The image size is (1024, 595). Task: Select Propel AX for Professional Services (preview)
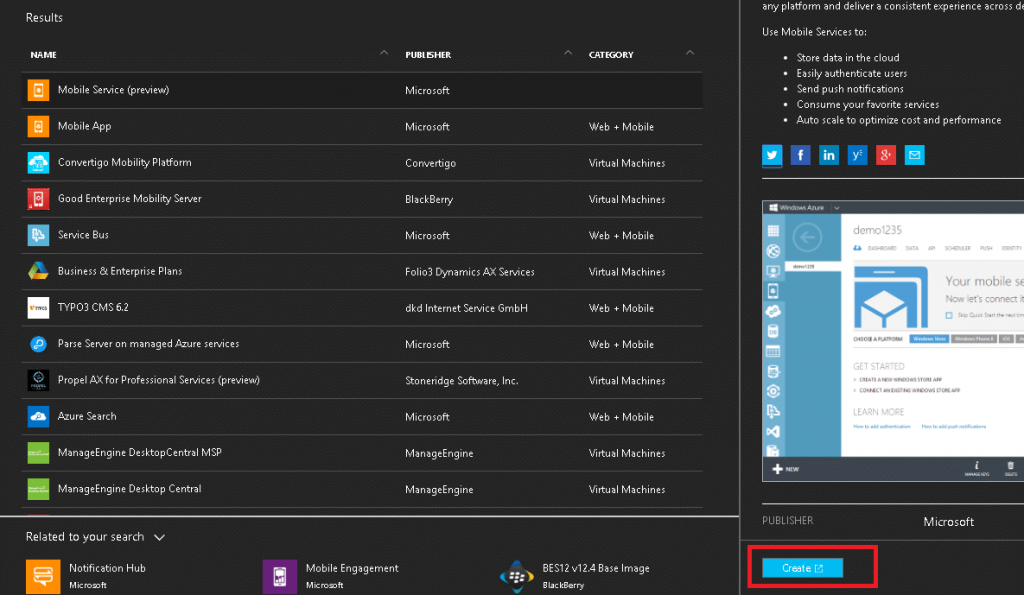click(362, 380)
